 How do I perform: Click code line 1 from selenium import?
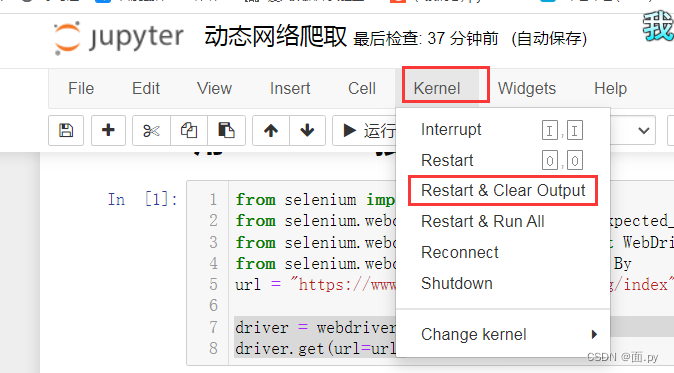click(316, 199)
